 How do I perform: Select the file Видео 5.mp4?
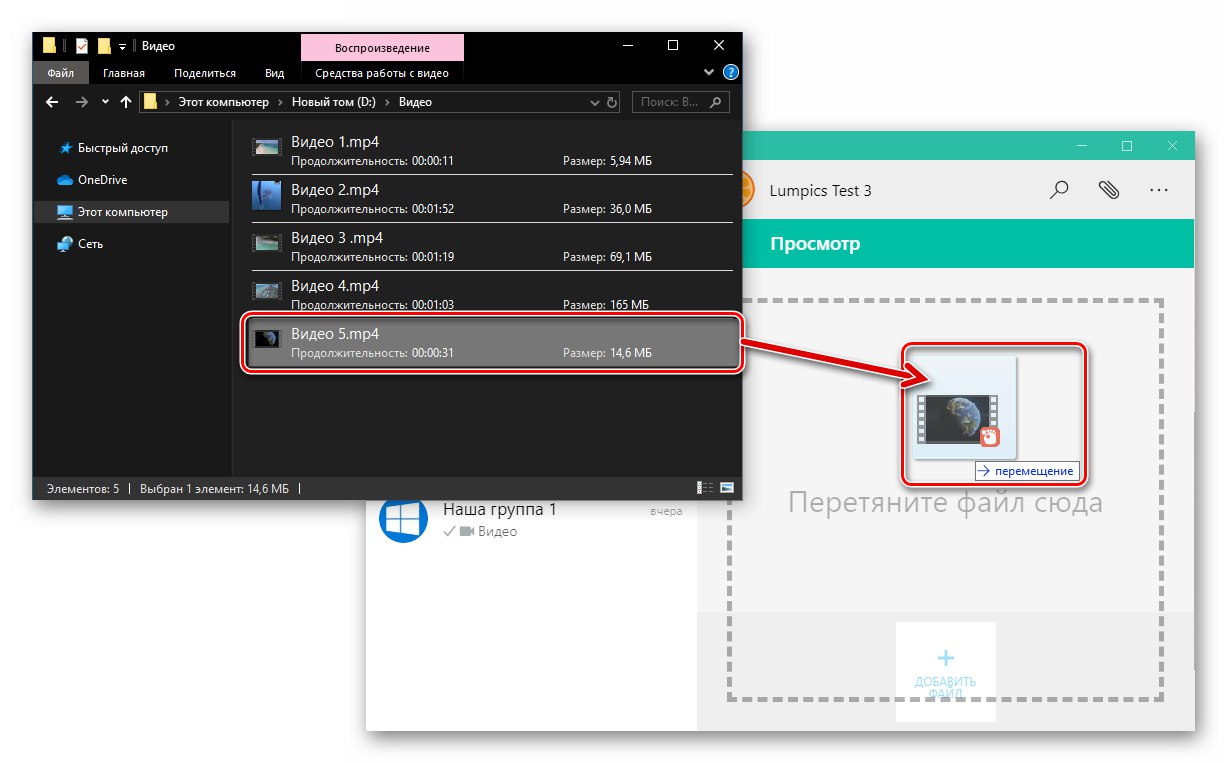click(x=491, y=343)
